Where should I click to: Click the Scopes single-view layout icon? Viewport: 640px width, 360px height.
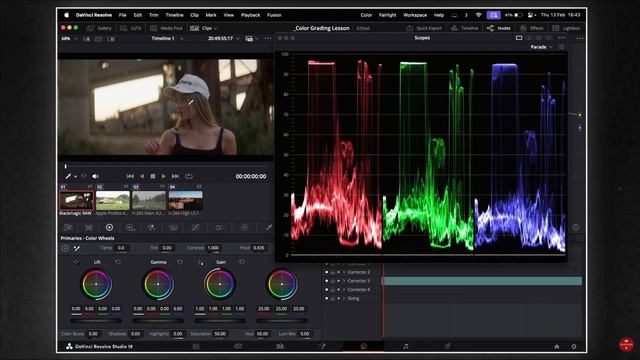(519, 38)
